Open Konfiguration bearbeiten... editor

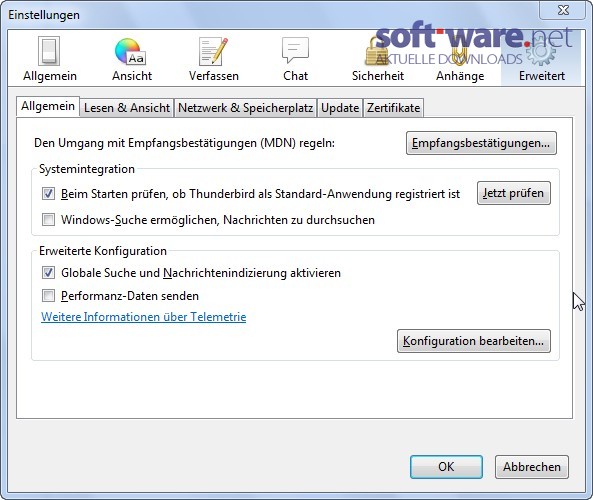(473, 341)
